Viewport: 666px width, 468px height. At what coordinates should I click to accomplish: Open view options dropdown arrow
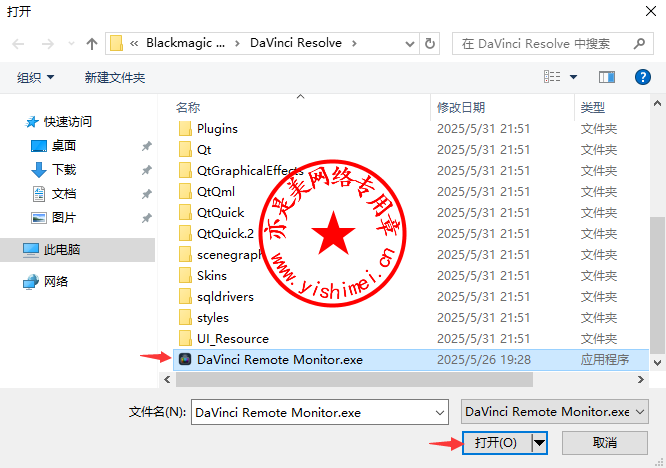573,77
